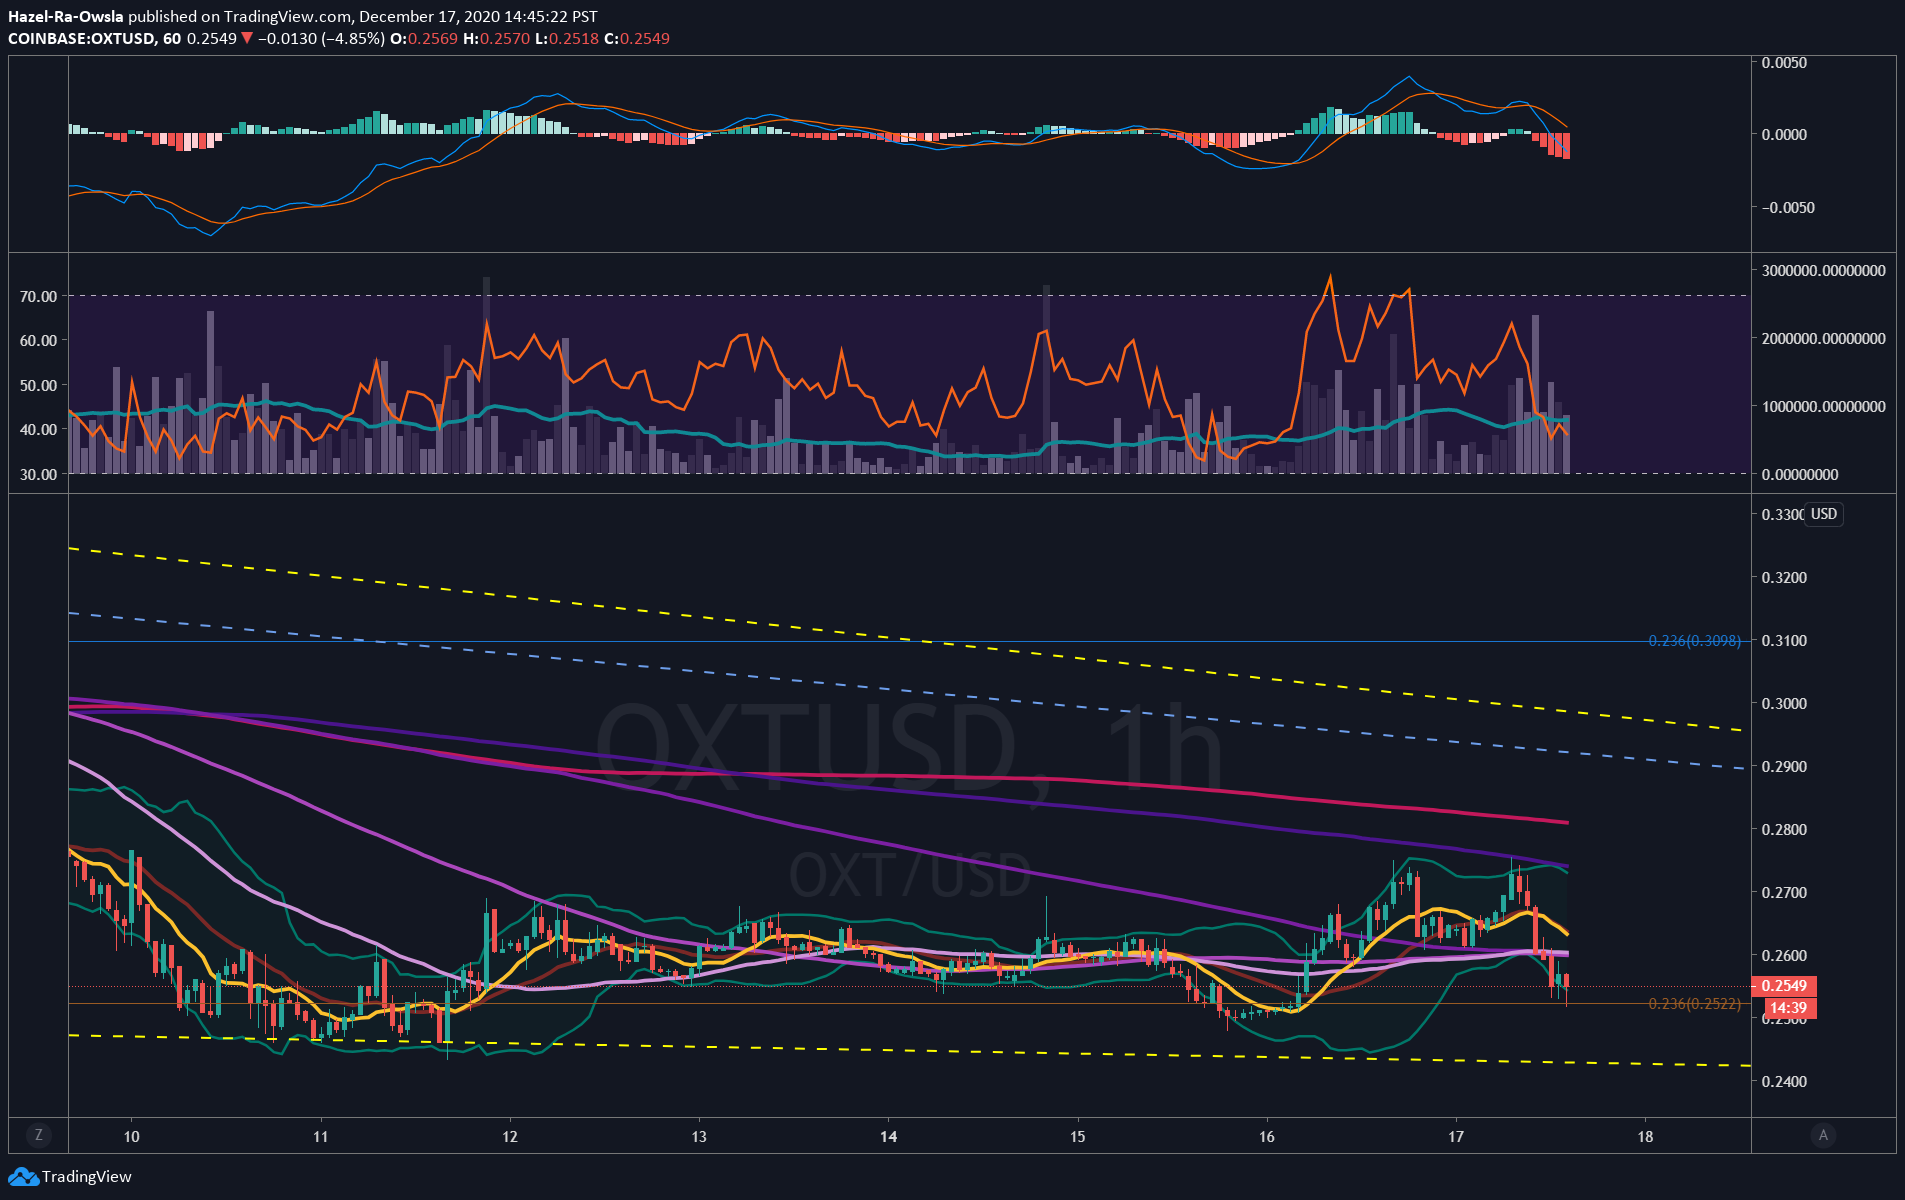Click date label 14 on time axis
The image size is (1905, 1200).
click(x=888, y=1136)
